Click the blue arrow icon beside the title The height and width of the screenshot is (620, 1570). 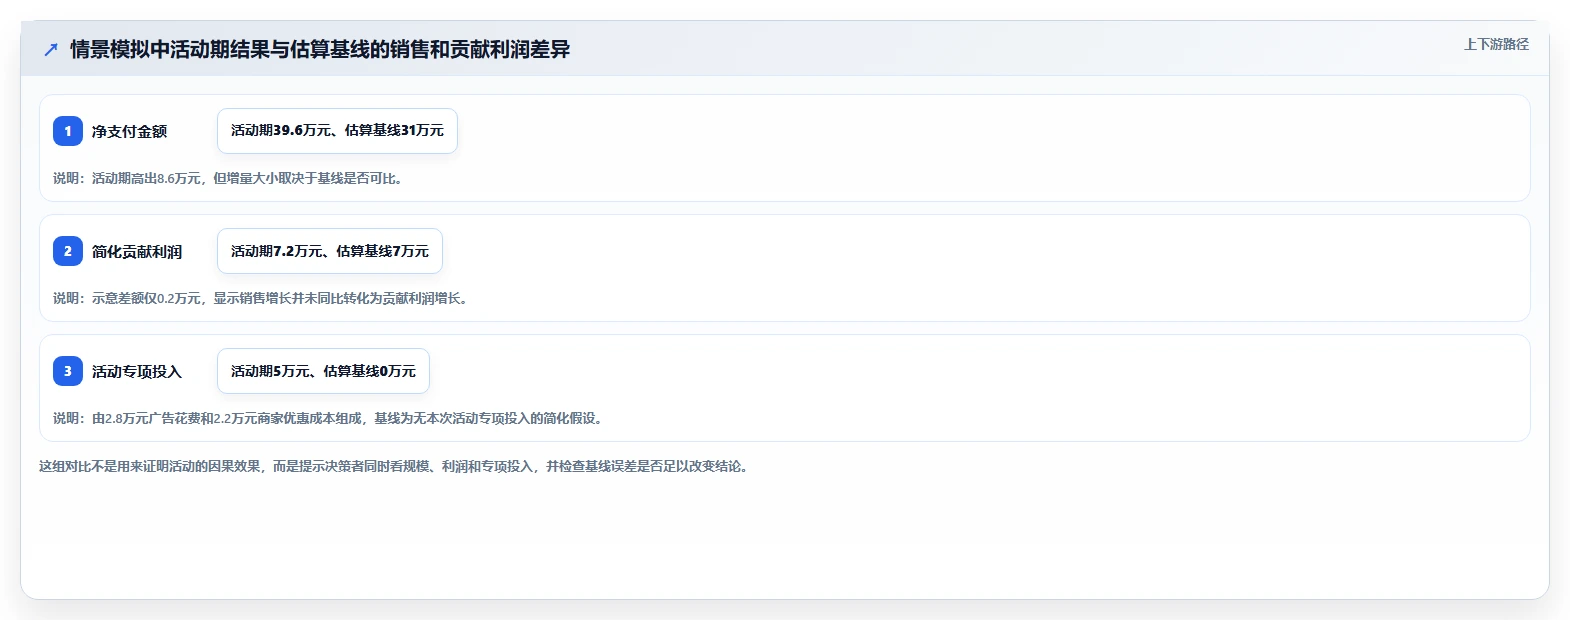[51, 49]
